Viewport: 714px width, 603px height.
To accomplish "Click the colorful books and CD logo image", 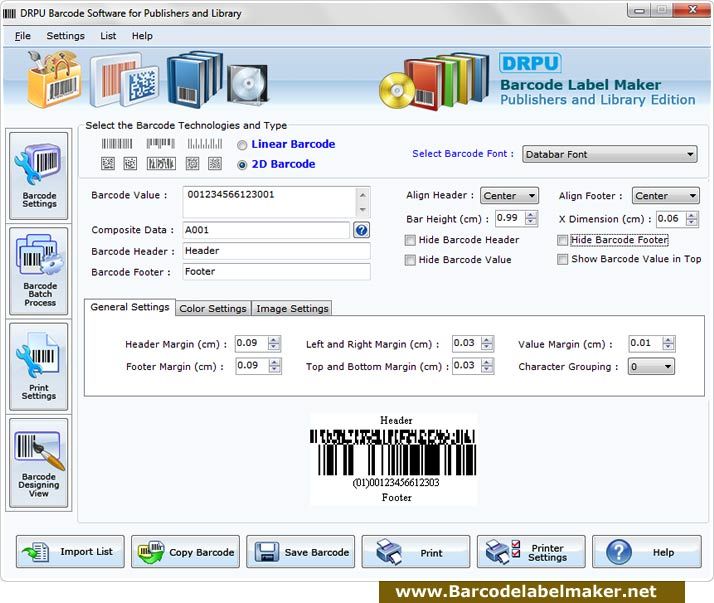I will coord(434,81).
